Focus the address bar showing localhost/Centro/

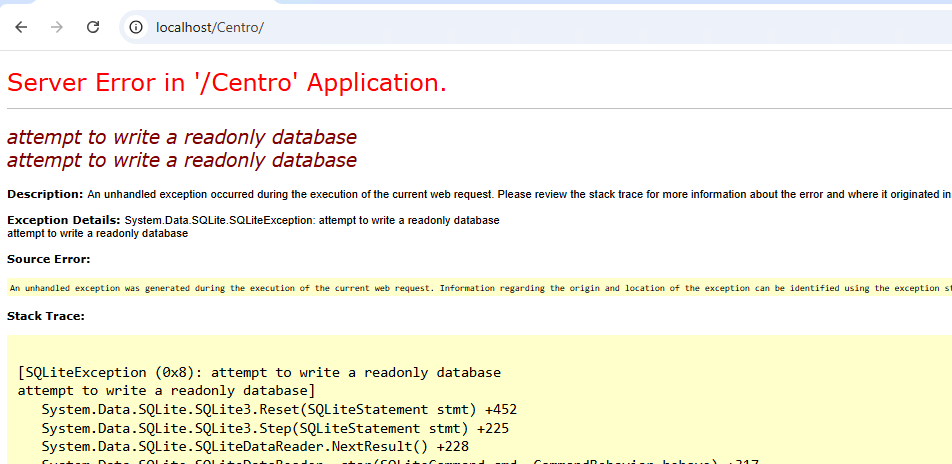400,27
